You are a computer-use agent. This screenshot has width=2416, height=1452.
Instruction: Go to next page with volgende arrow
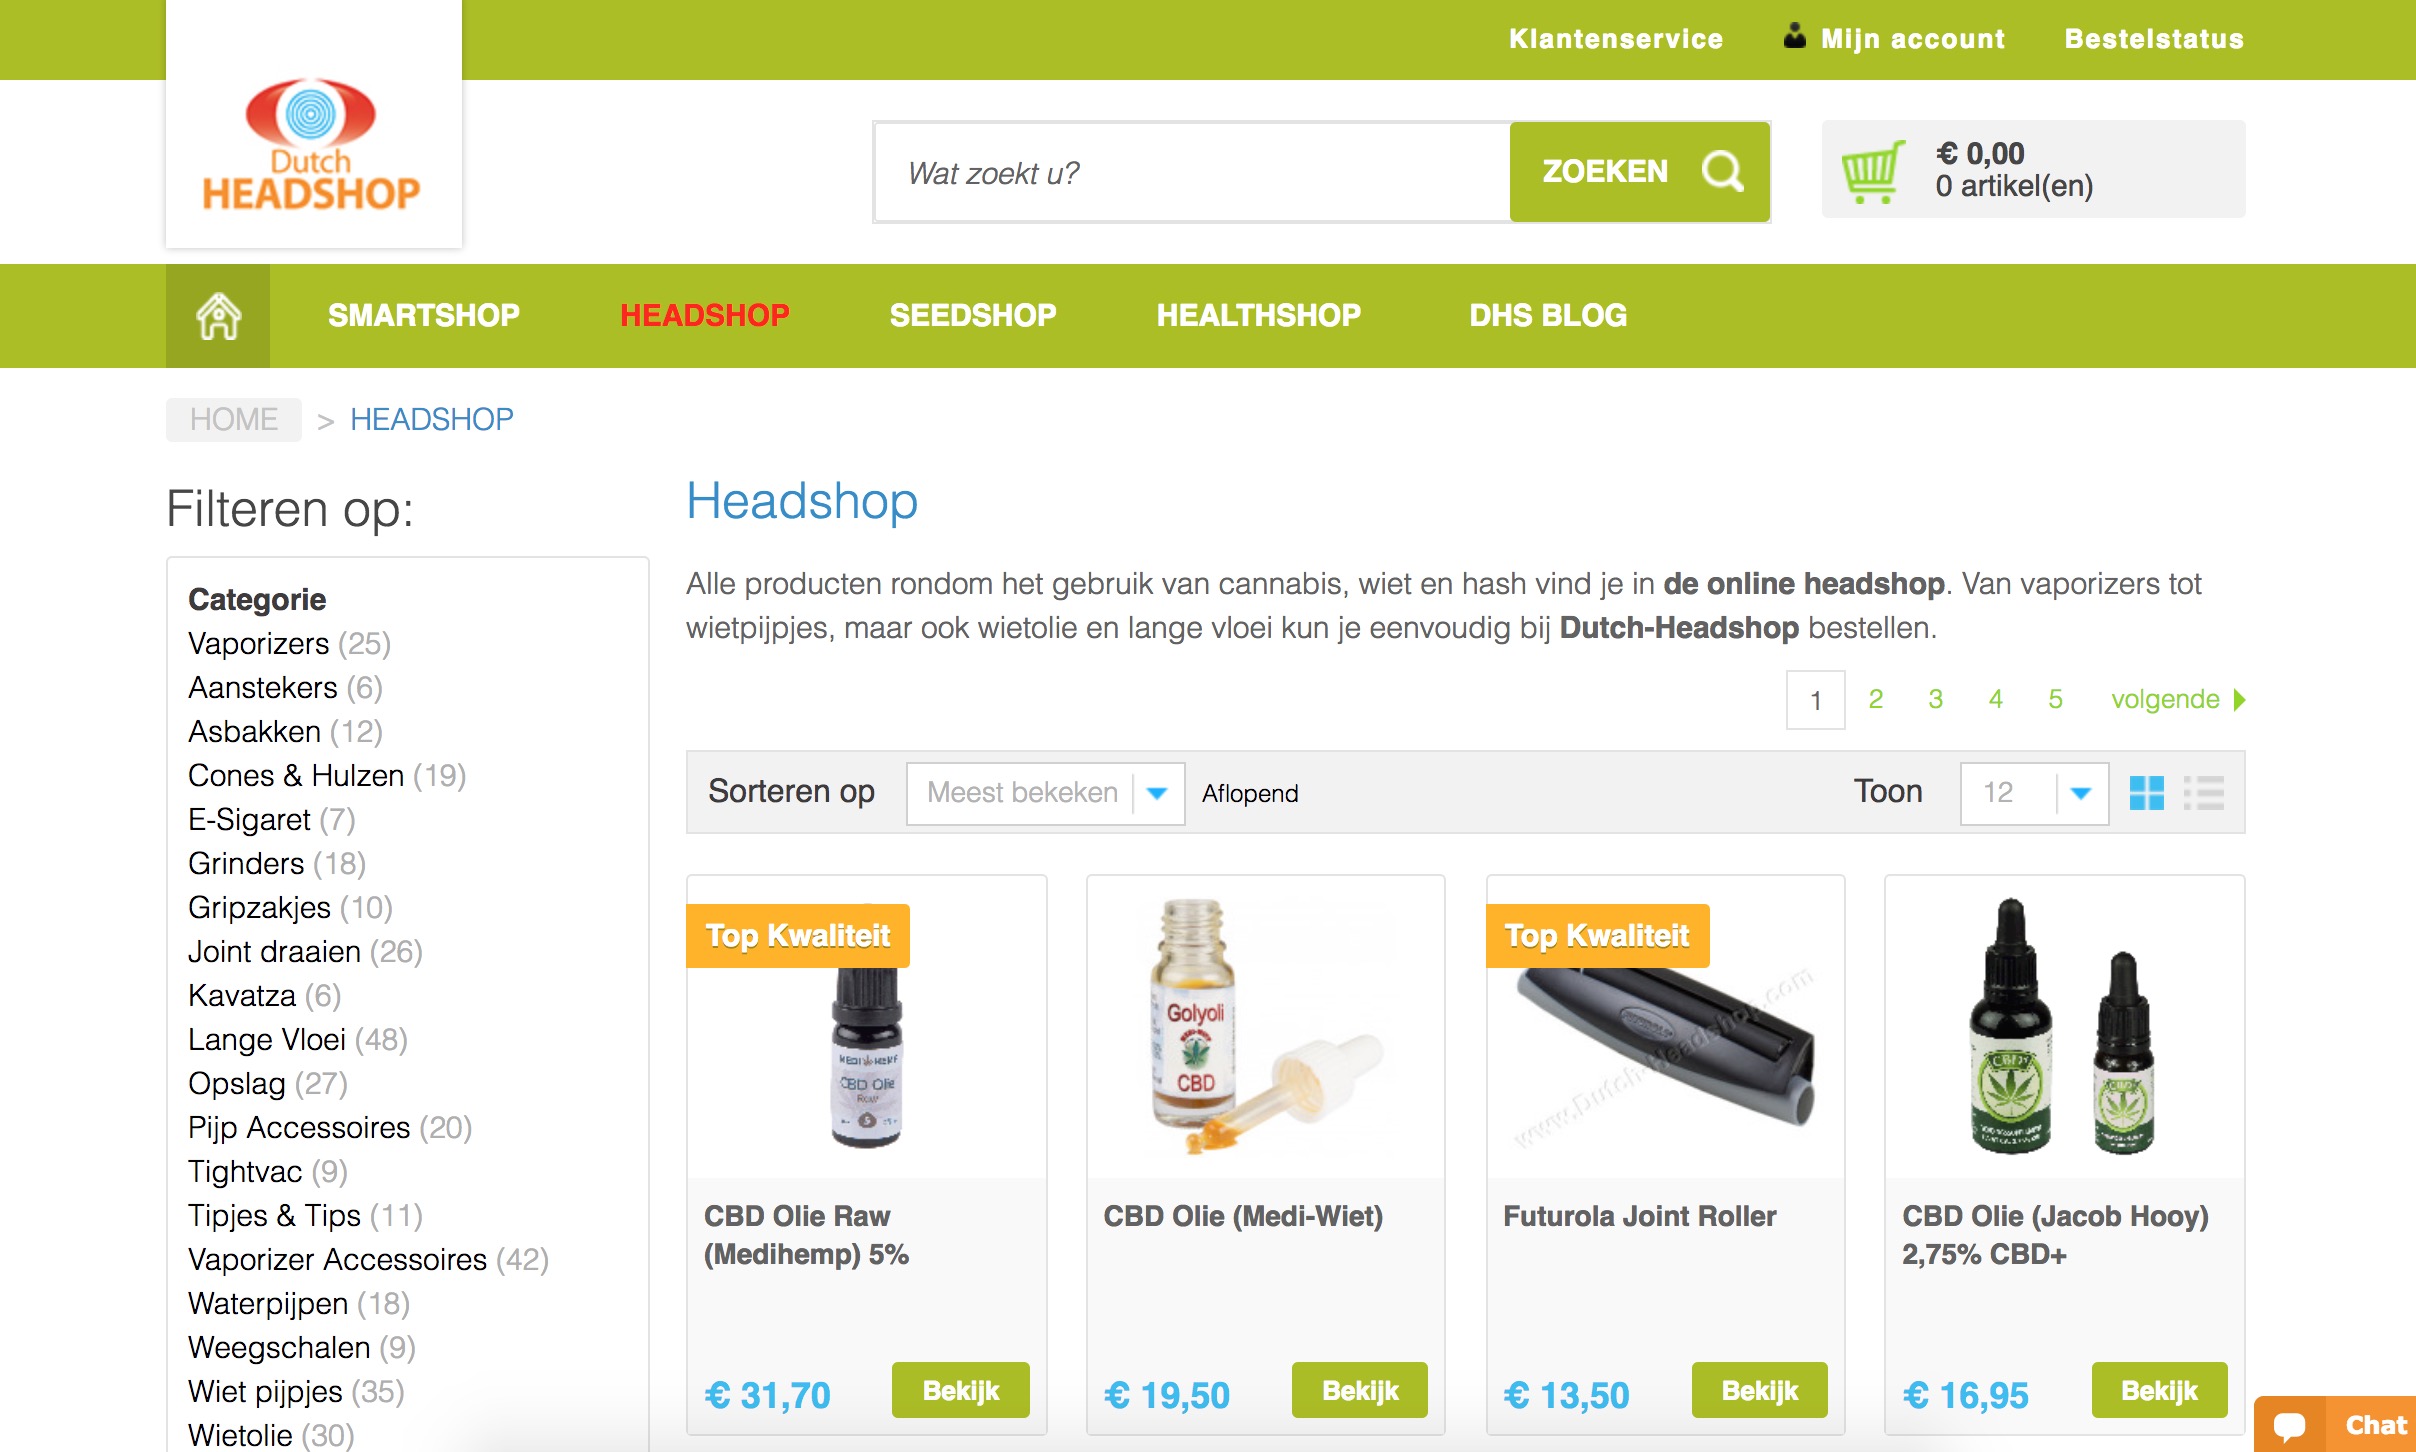pyautogui.click(x=2178, y=699)
